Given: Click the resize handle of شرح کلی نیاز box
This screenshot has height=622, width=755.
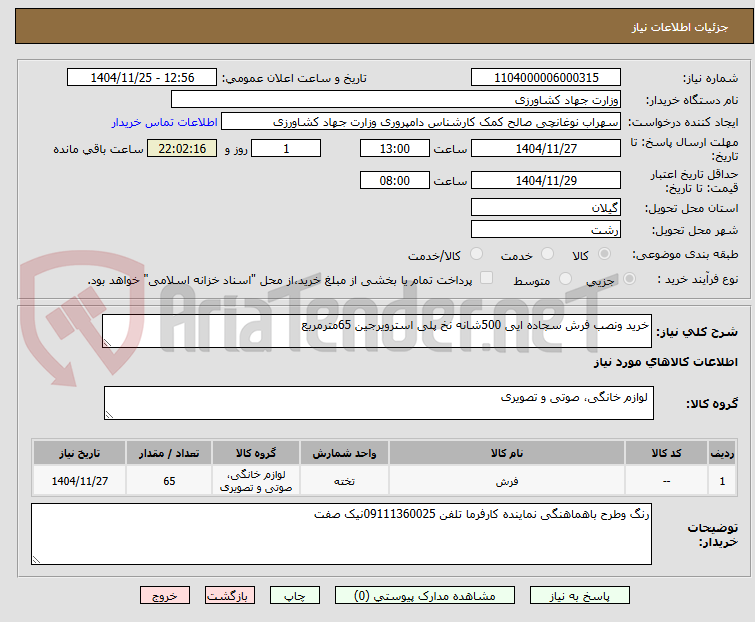Looking at the screenshot, I should (x=107, y=342).
